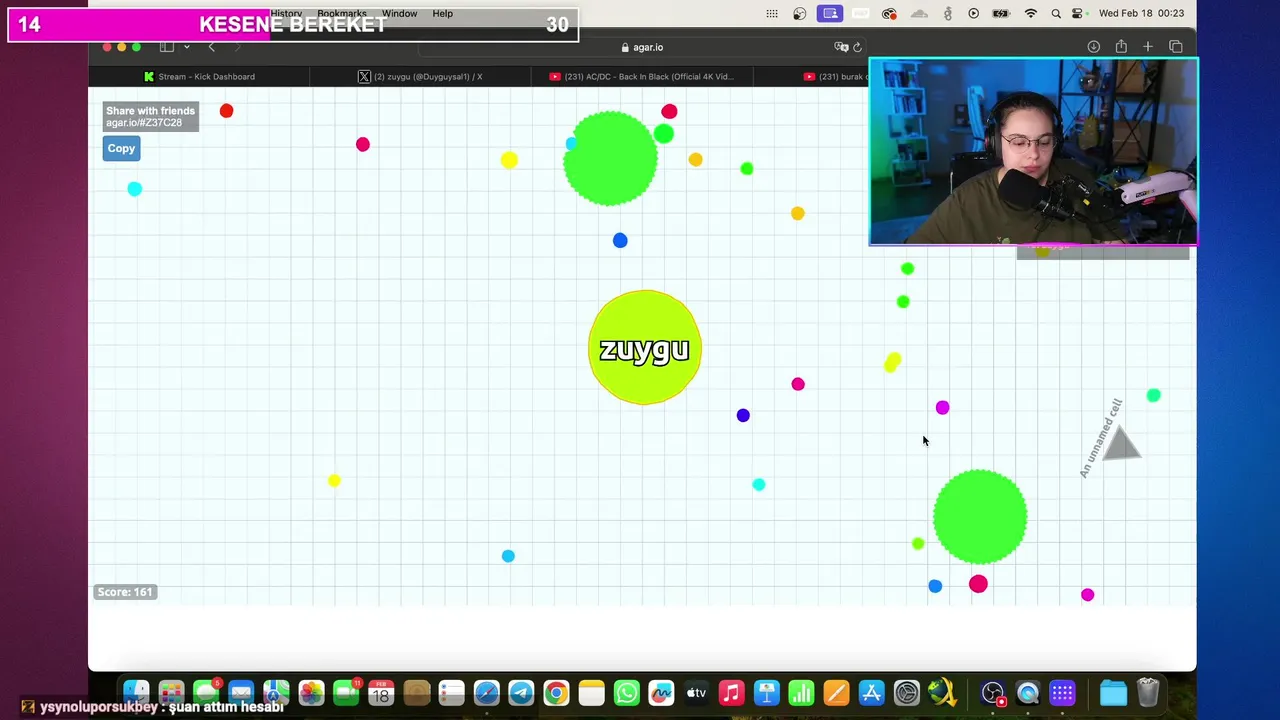The width and height of the screenshot is (1280, 720).
Task: Open FaceTime from the Dock
Action: coord(346,693)
